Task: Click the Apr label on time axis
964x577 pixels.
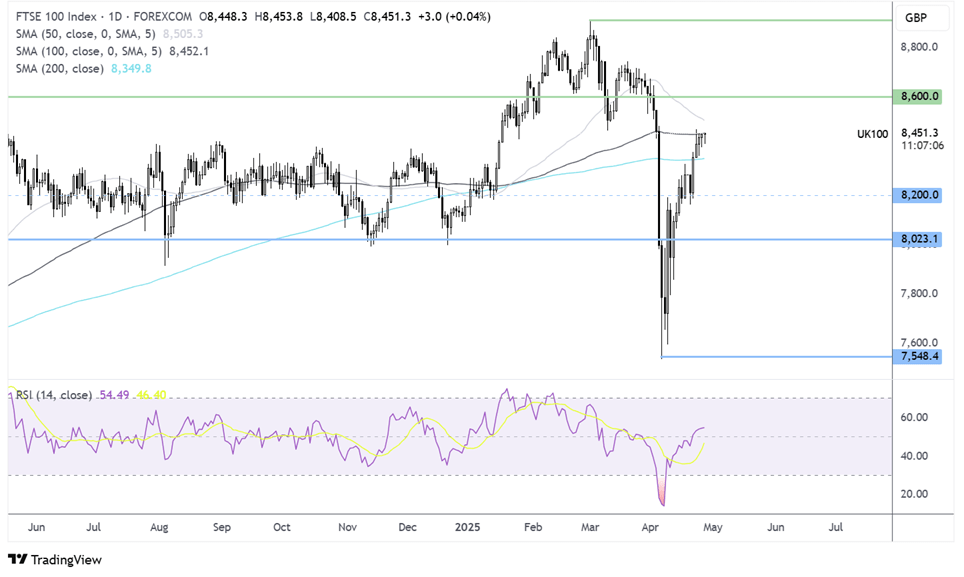Action: pos(653,526)
